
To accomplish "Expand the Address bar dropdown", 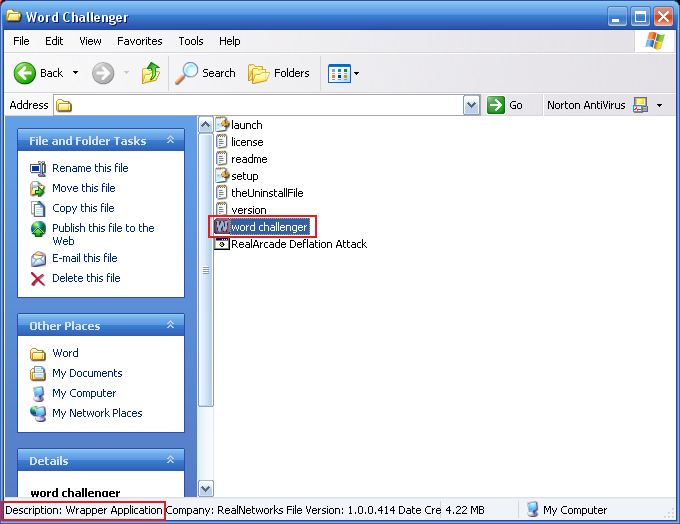I will [471, 105].
